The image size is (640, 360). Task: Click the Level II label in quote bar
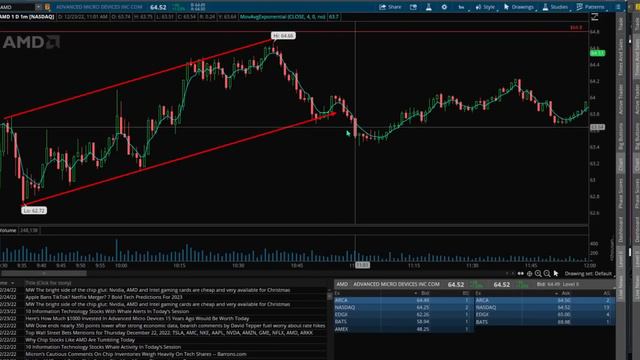[571, 284]
